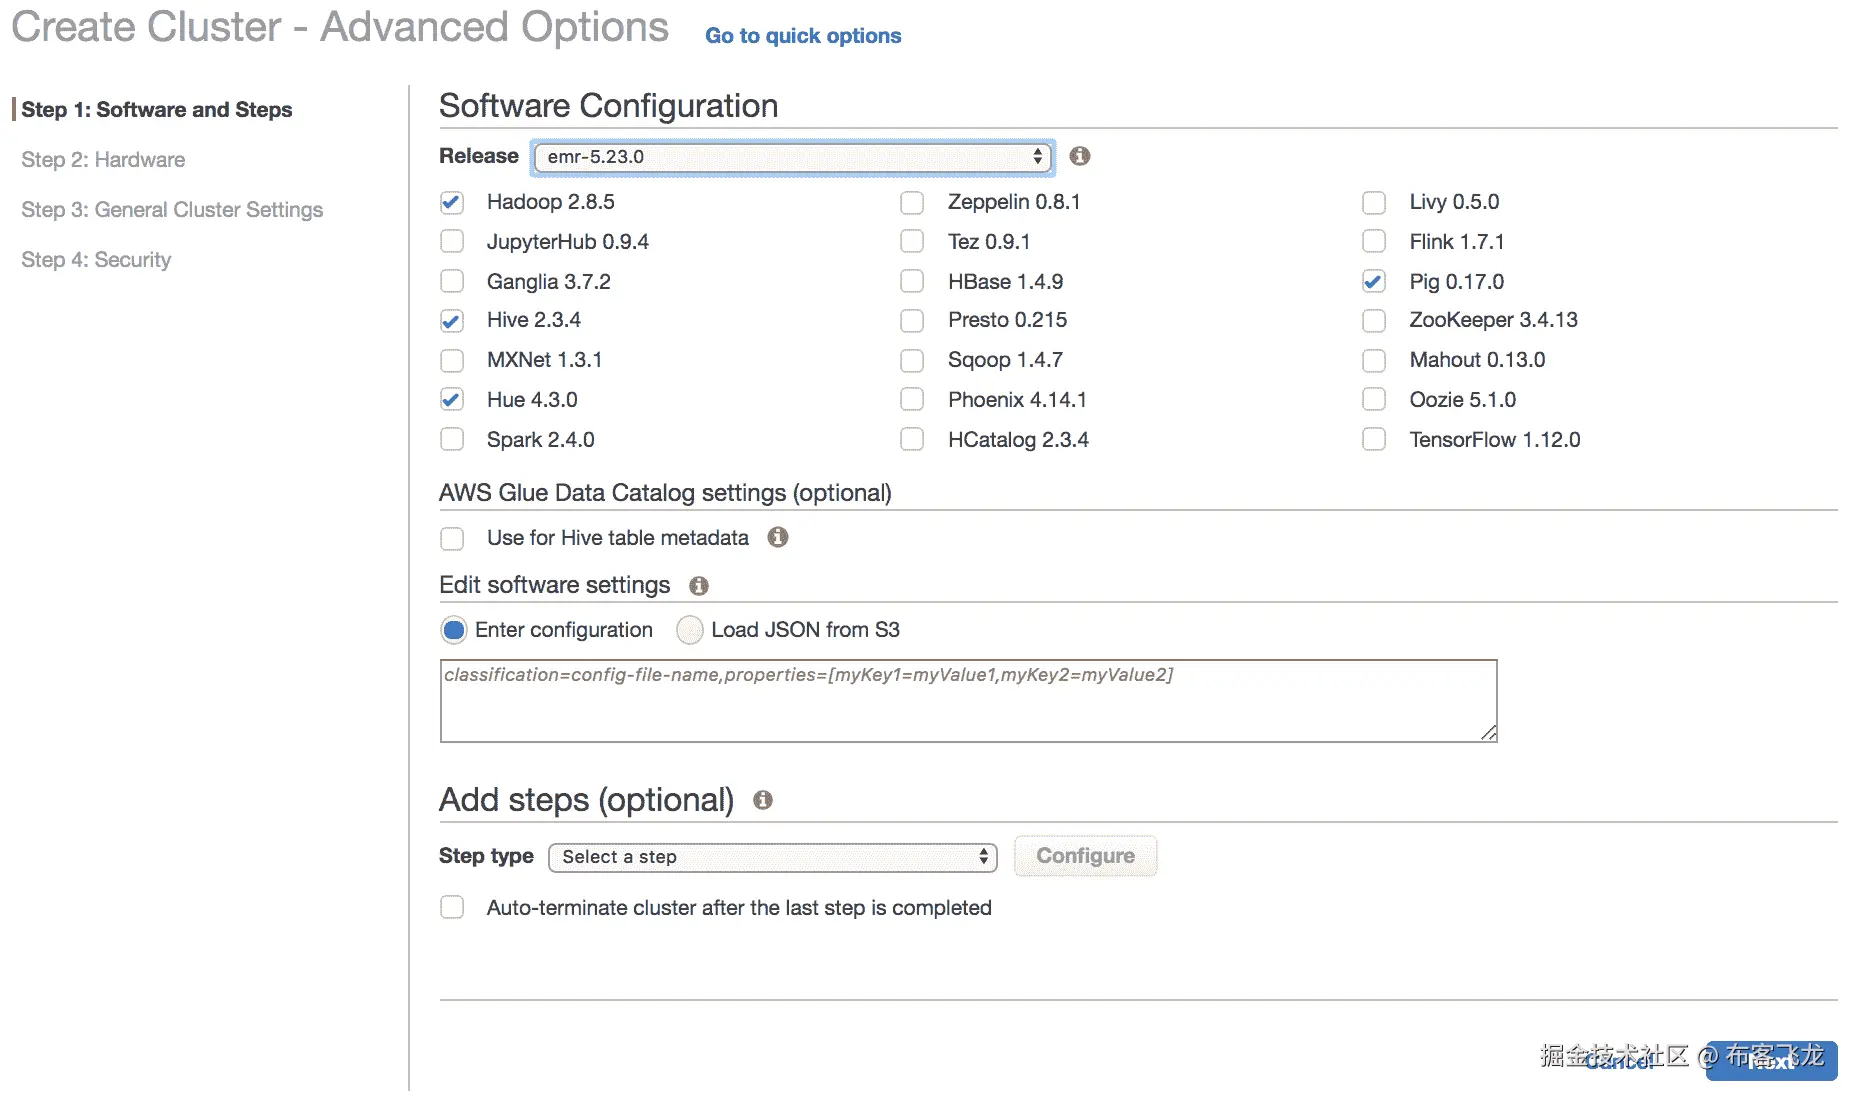Uncheck the Pig 0.17.0 checkbox
The height and width of the screenshot is (1098, 1854).
click(x=1374, y=282)
